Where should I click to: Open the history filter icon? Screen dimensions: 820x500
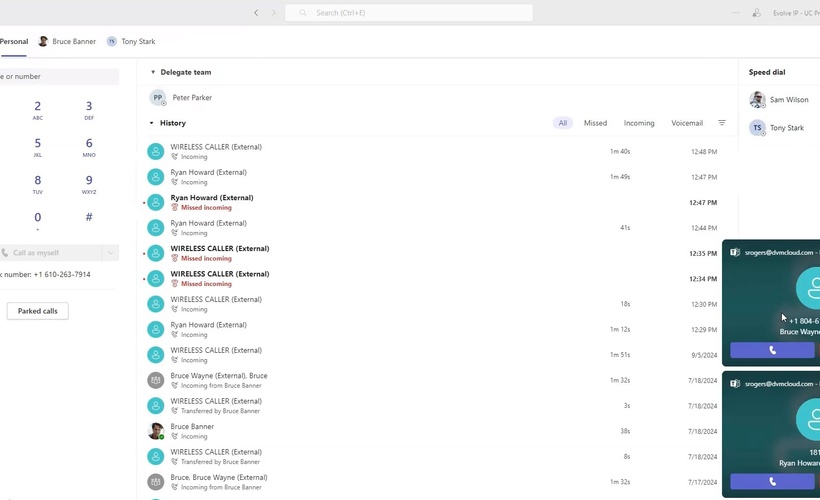[722, 123]
